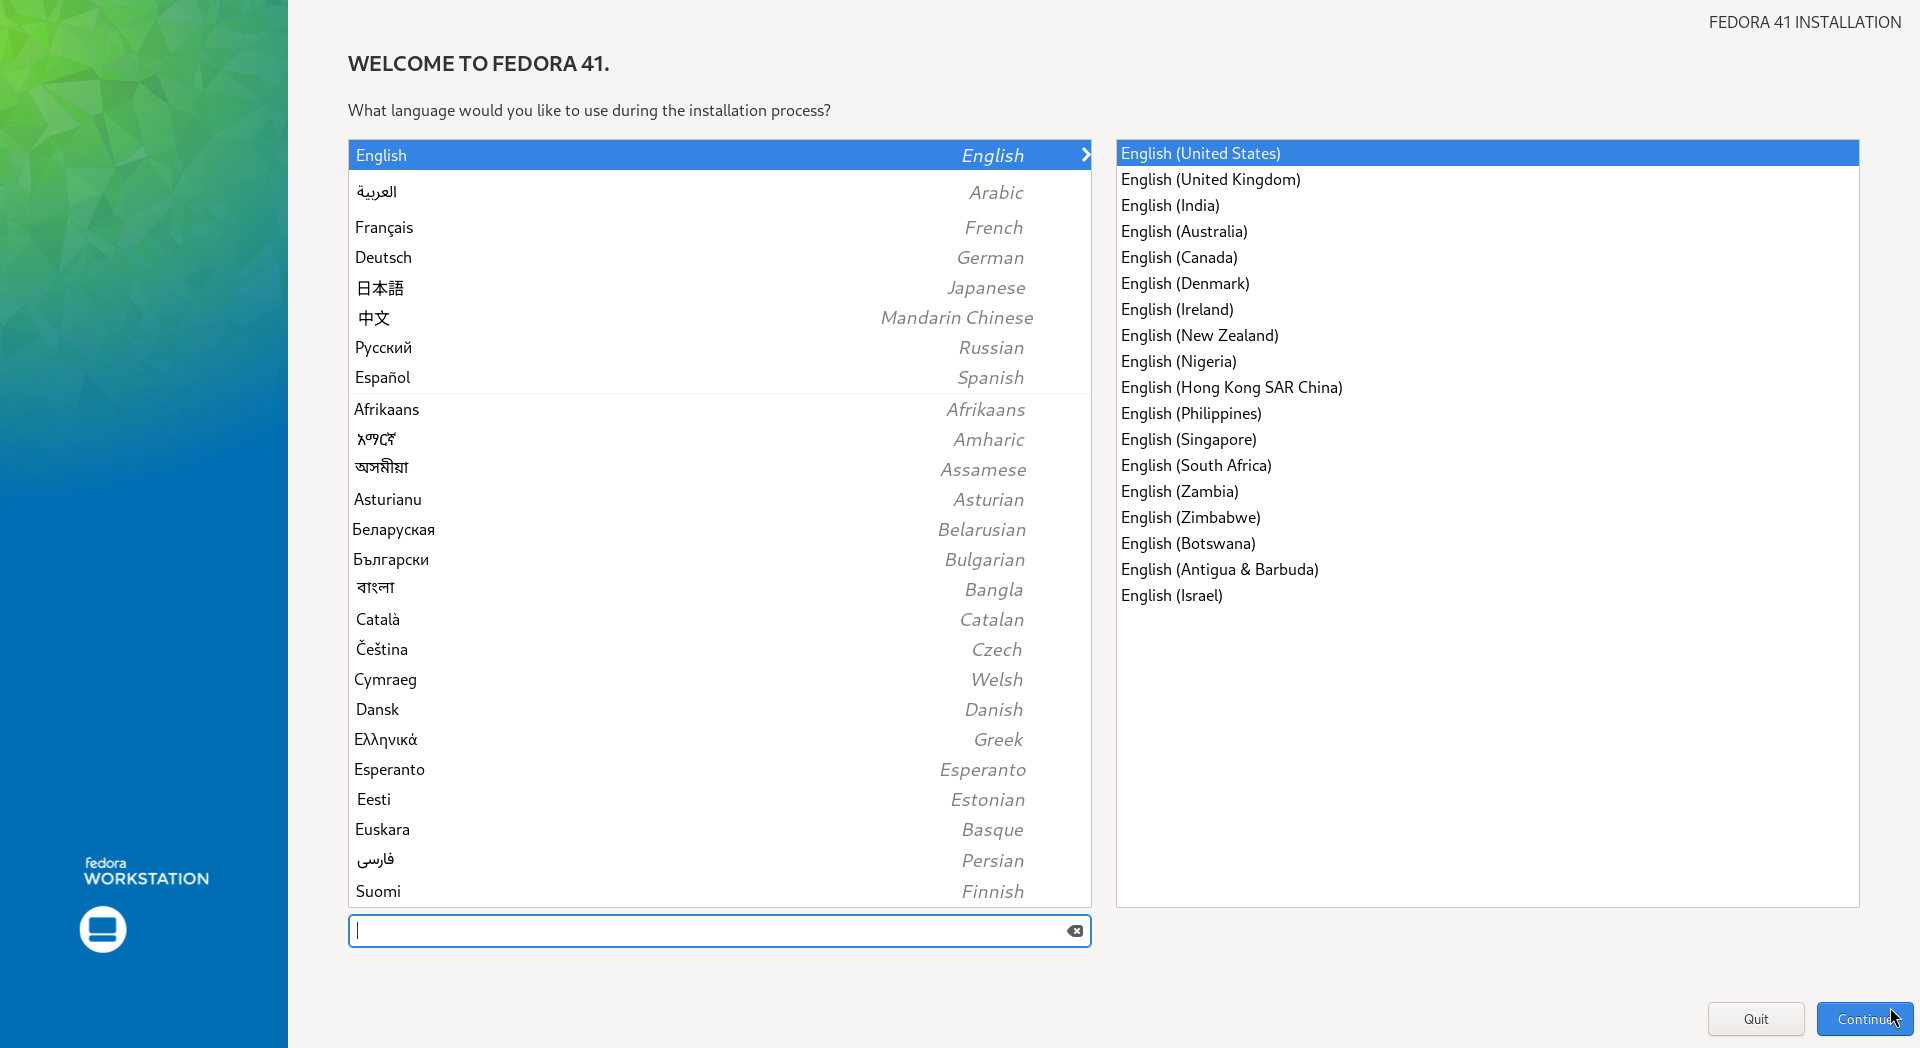The image size is (1920, 1048).
Task: Choose Suomi (Finnish) language
Action: click(719, 892)
